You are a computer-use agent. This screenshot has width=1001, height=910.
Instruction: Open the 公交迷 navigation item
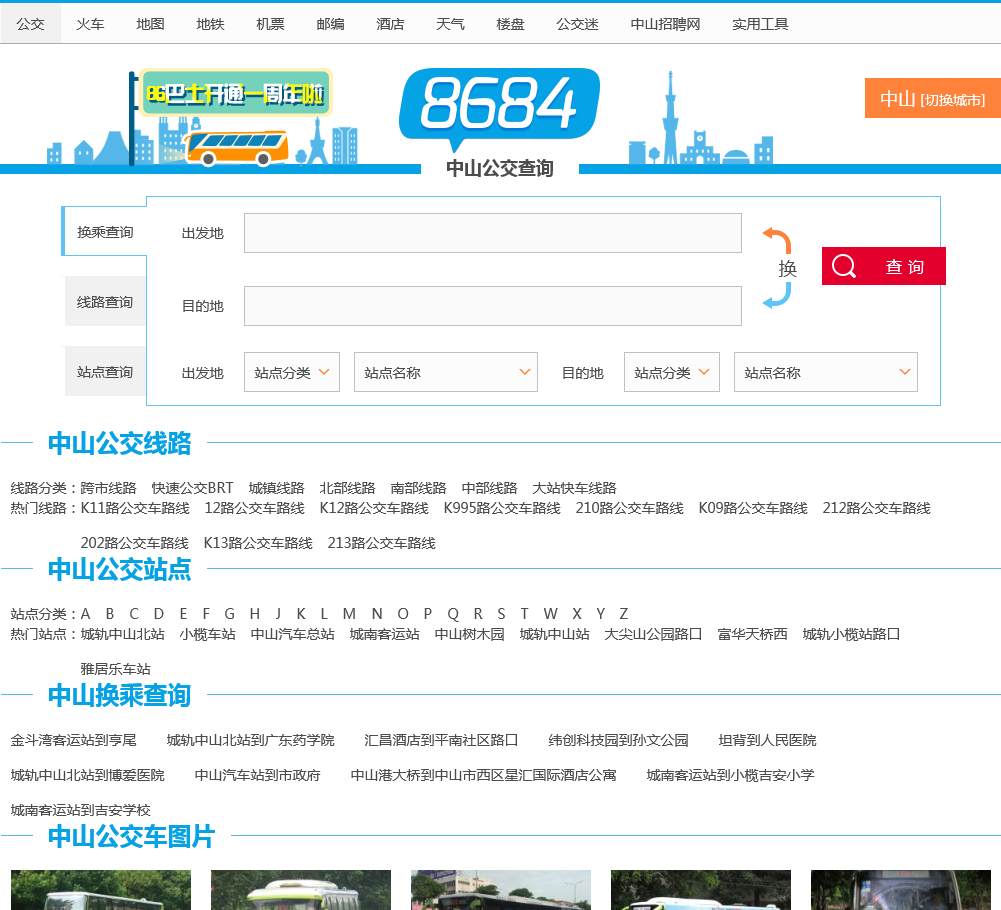[x=577, y=24]
